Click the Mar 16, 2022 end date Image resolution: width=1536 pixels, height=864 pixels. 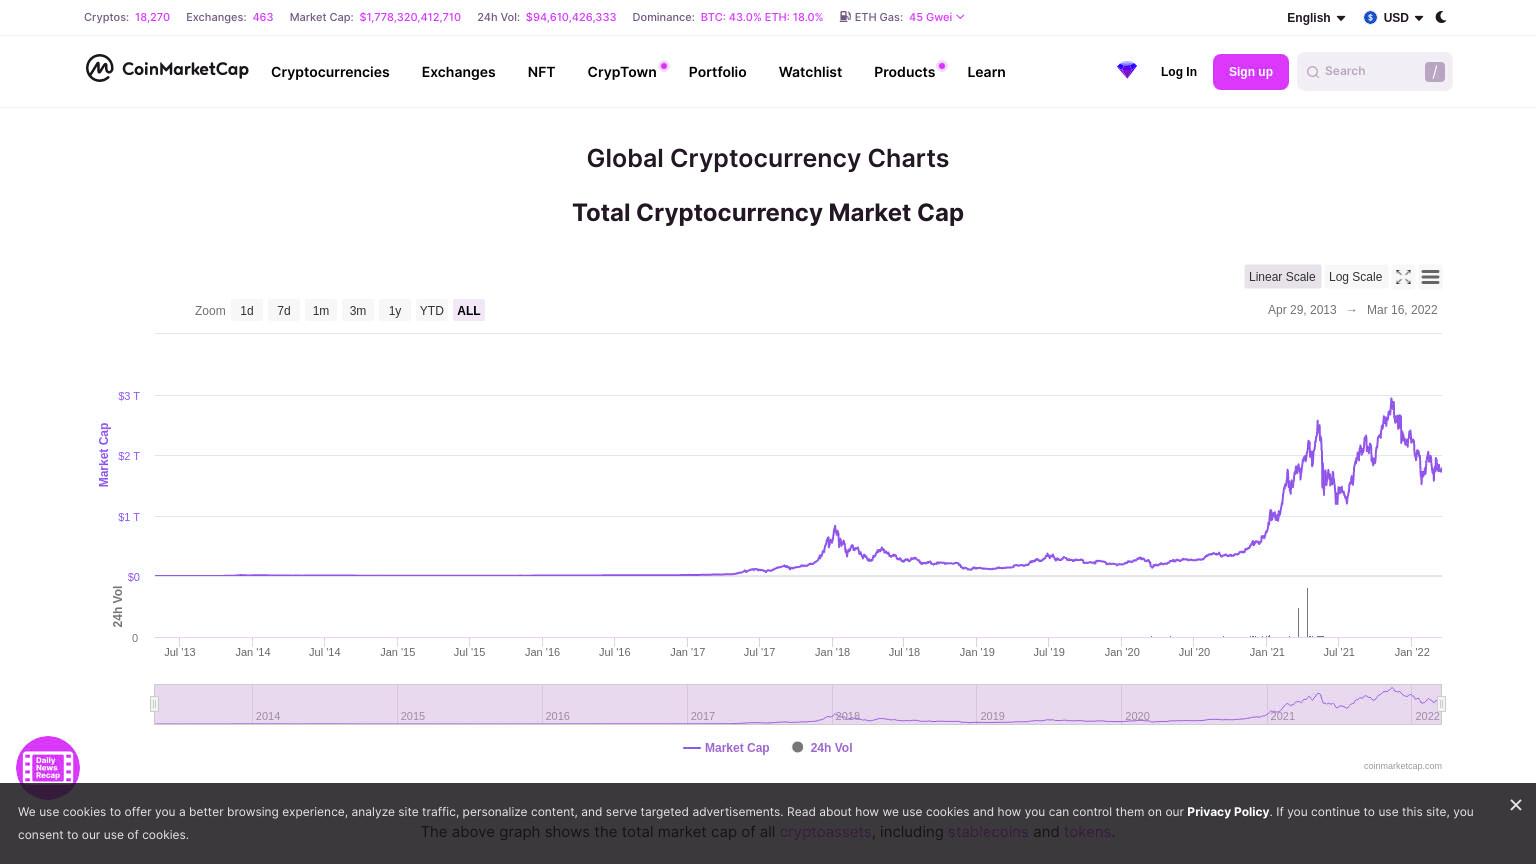tap(1402, 310)
